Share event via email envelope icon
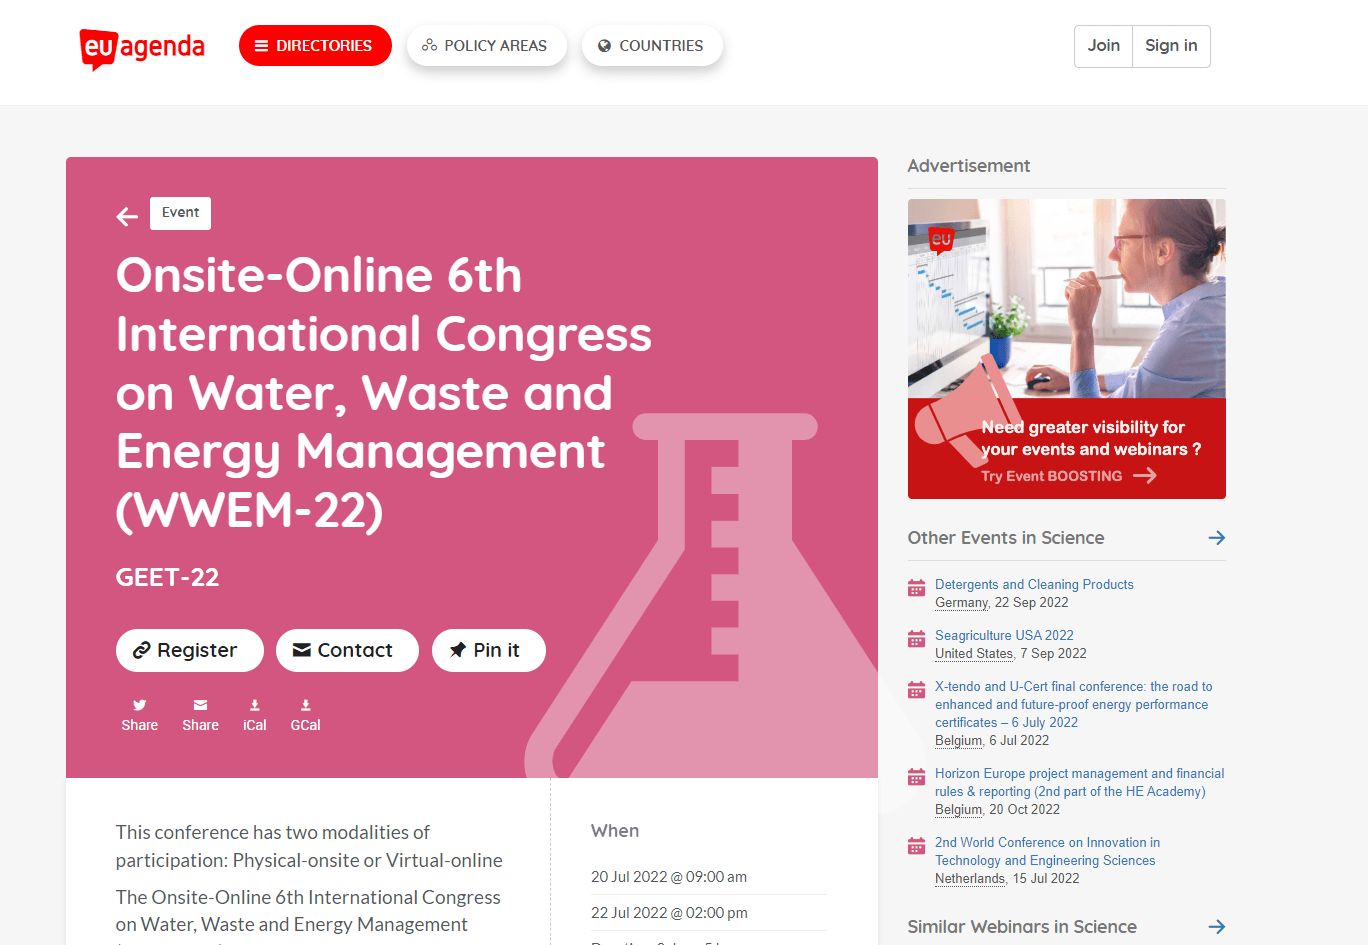The width and height of the screenshot is (1368, 945). 200,715
